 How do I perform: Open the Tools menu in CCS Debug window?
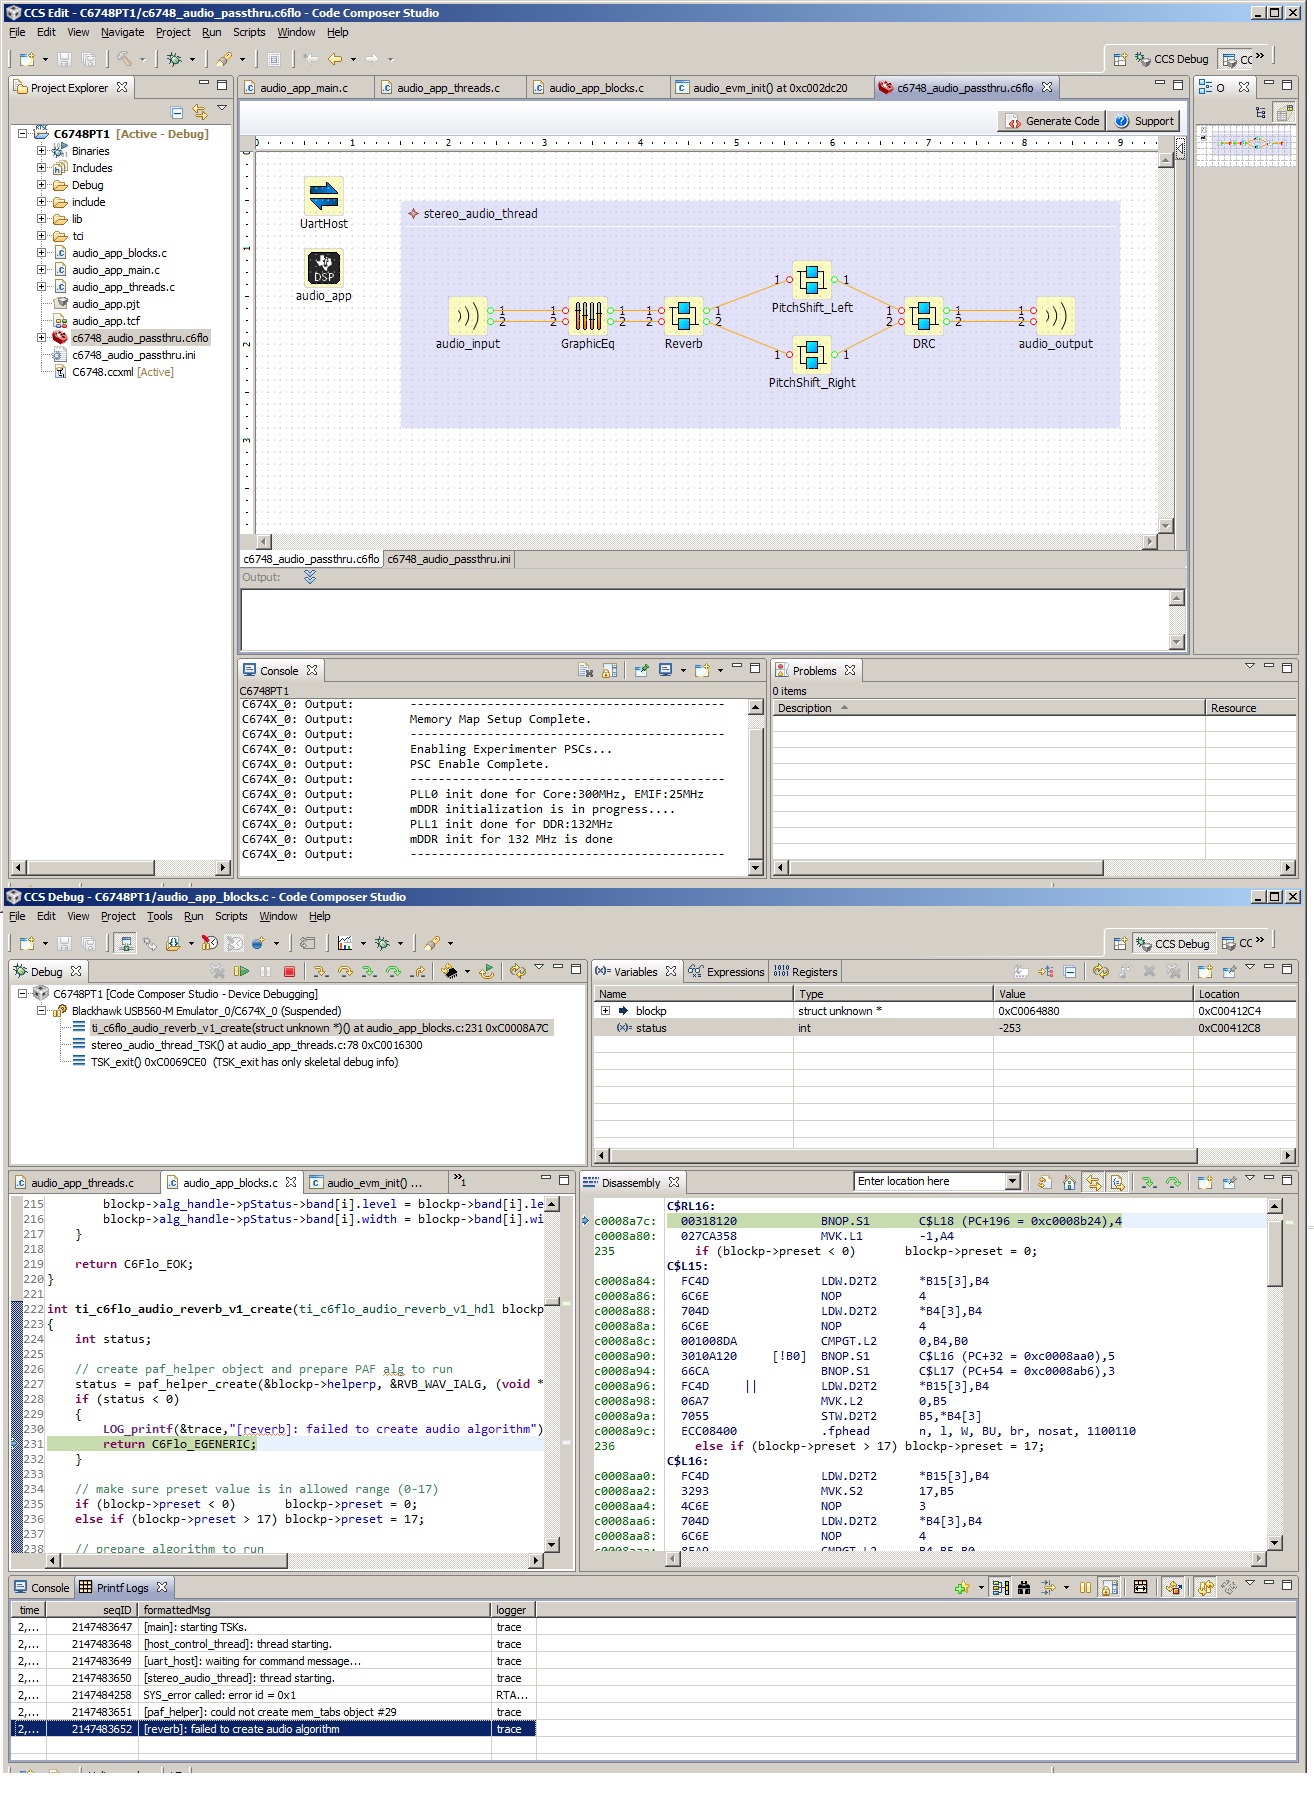(x=160, y=916)
